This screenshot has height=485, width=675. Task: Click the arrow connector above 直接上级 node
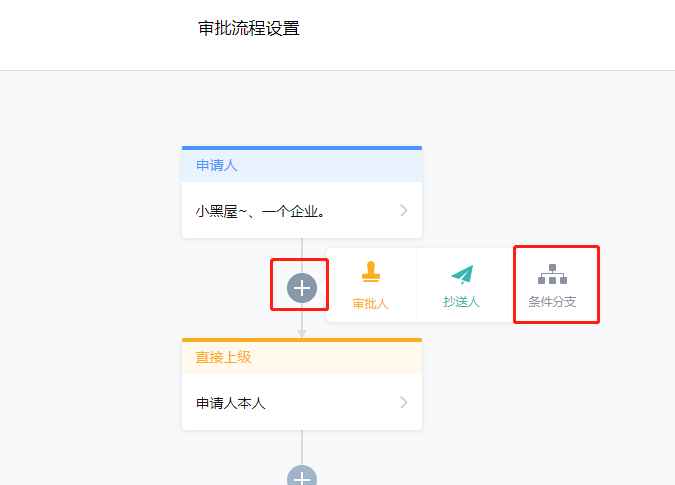(302, 334)
